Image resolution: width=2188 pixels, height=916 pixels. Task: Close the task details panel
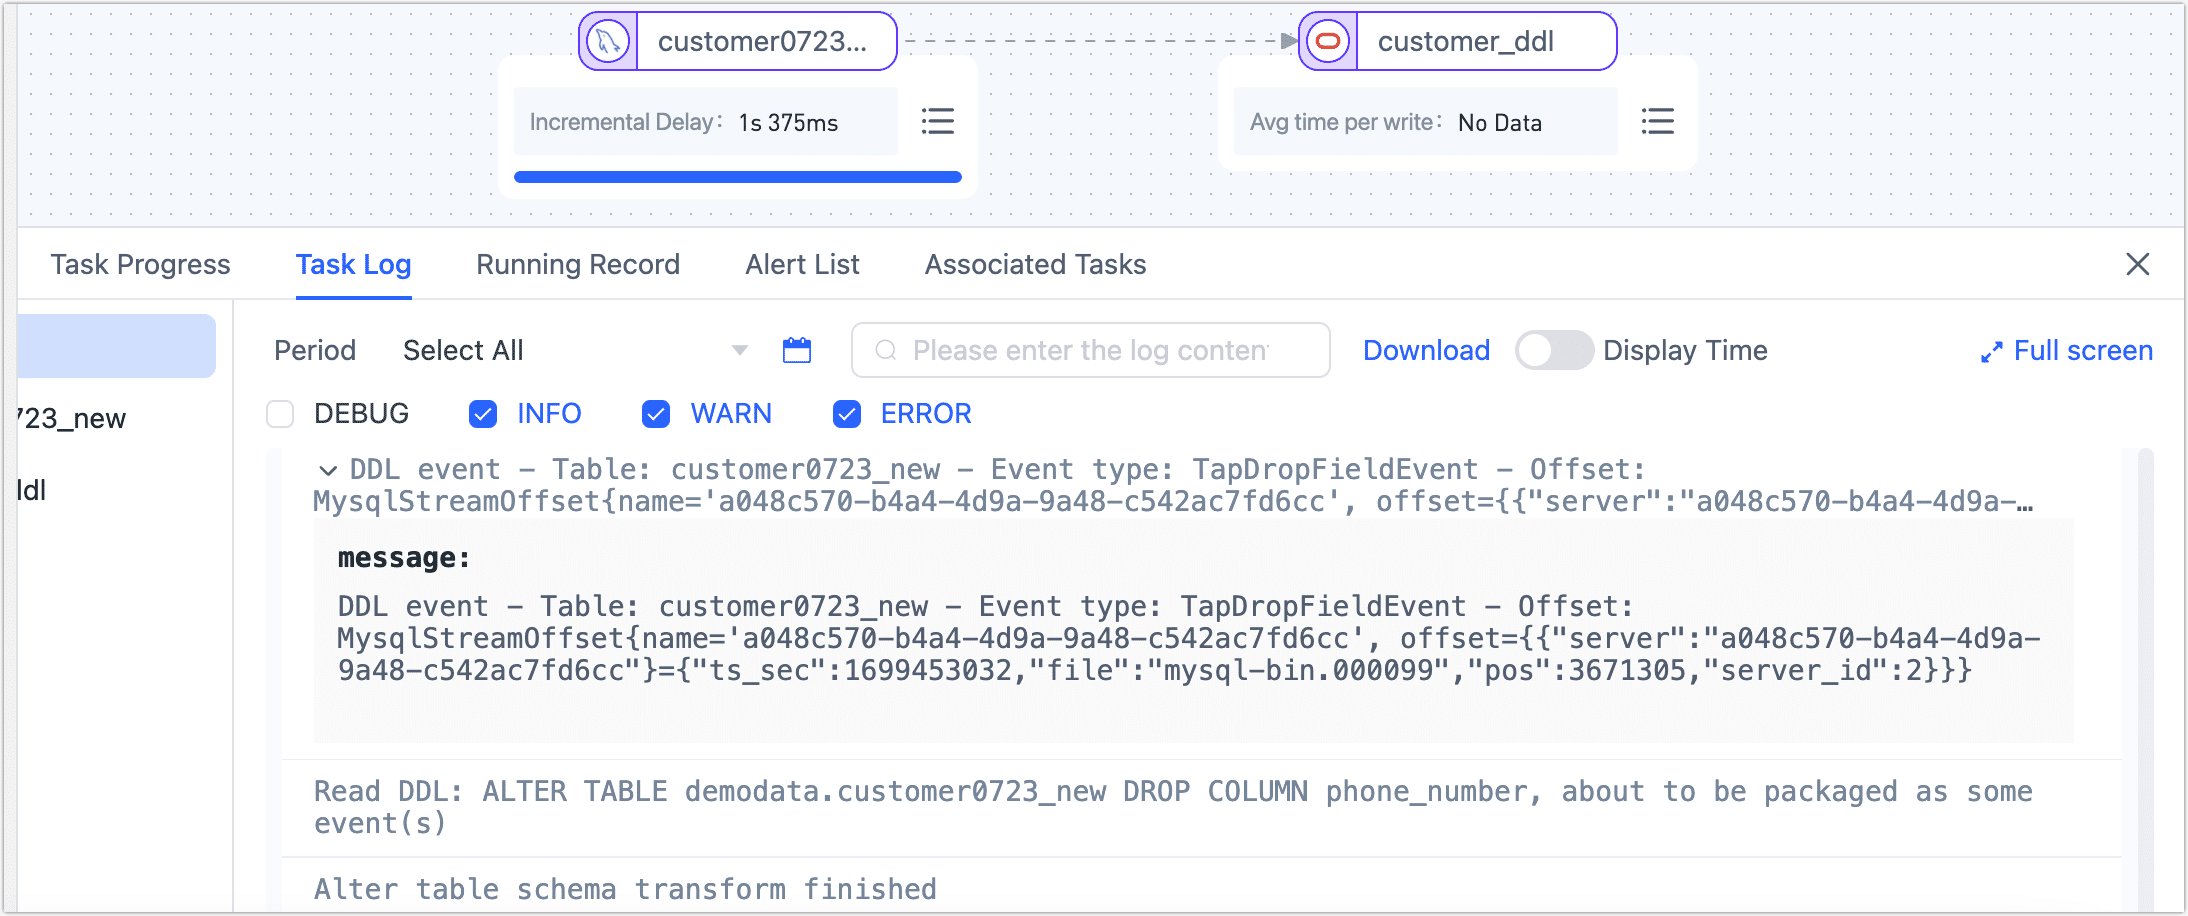2138,264
